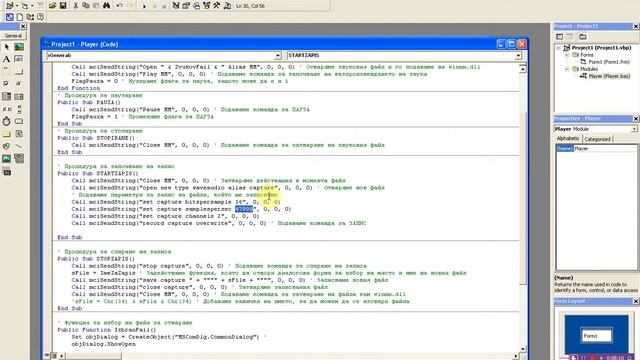Click code window vertical scrollbar up arrow
640x360 pixels.
coord(522,68)
